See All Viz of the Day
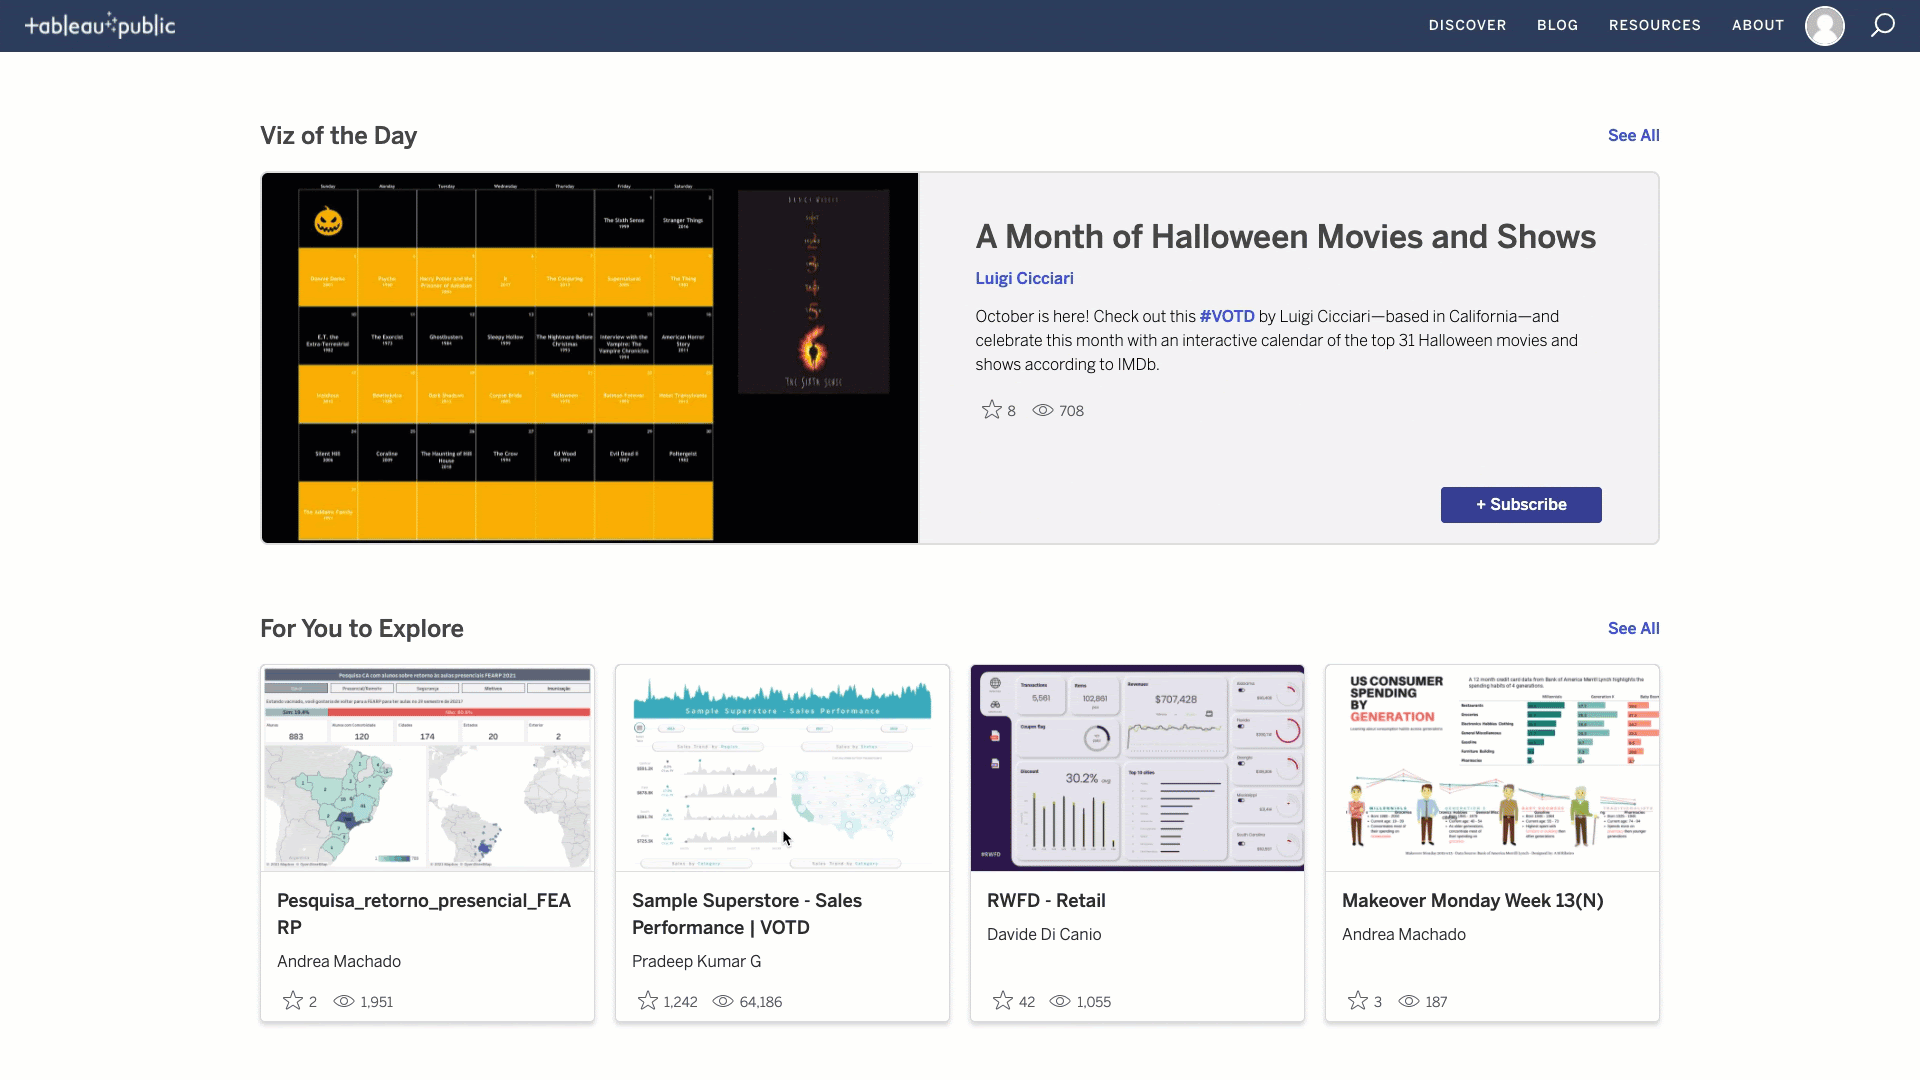Viewport: 1920px width, 1080px height. coord(1633,135)
